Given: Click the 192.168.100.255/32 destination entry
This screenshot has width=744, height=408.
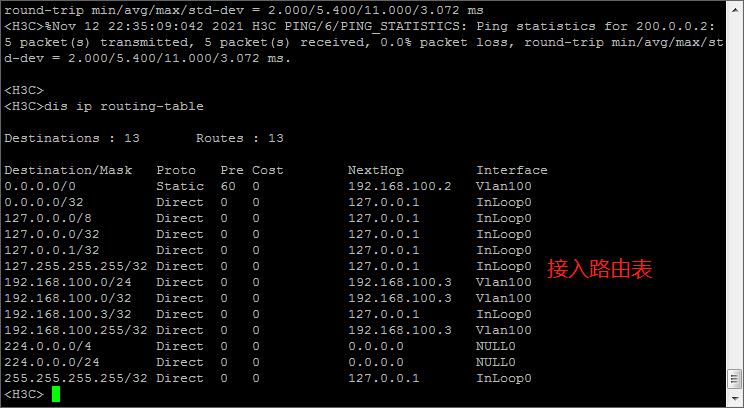Looking at the screenshot, I should pos(76,330).
